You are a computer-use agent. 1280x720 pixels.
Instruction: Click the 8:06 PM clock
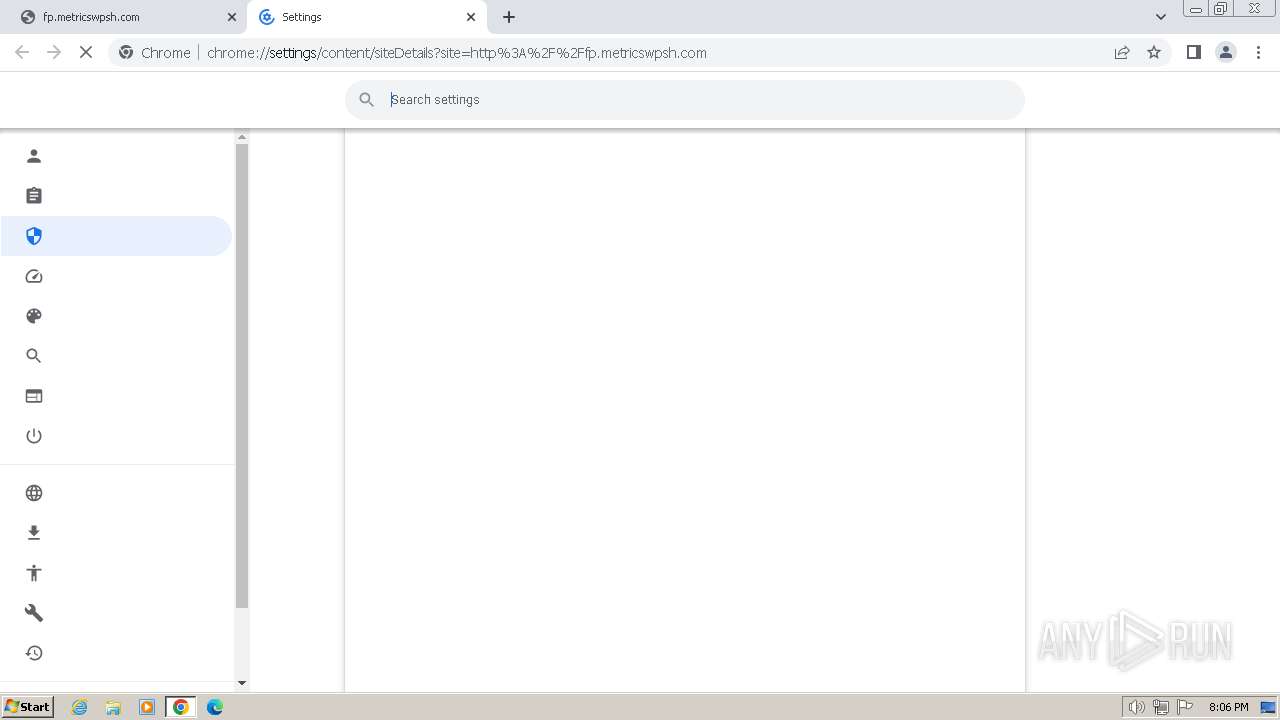click(x=1228, y=707)
